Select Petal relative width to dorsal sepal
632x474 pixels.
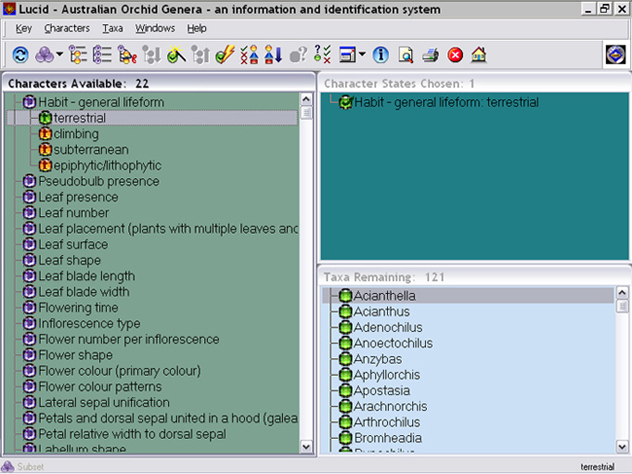pos(132,434)
